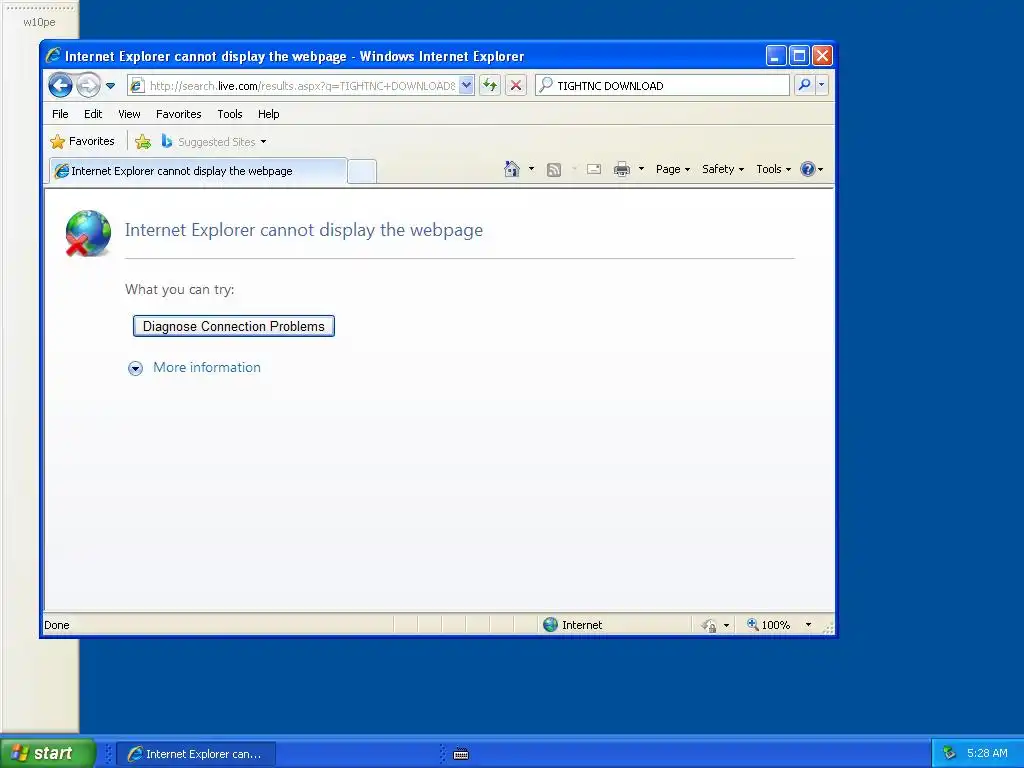1024x768 pixels.
Task: Open the Page command bar menu
Action: click(x=673, y=169)
